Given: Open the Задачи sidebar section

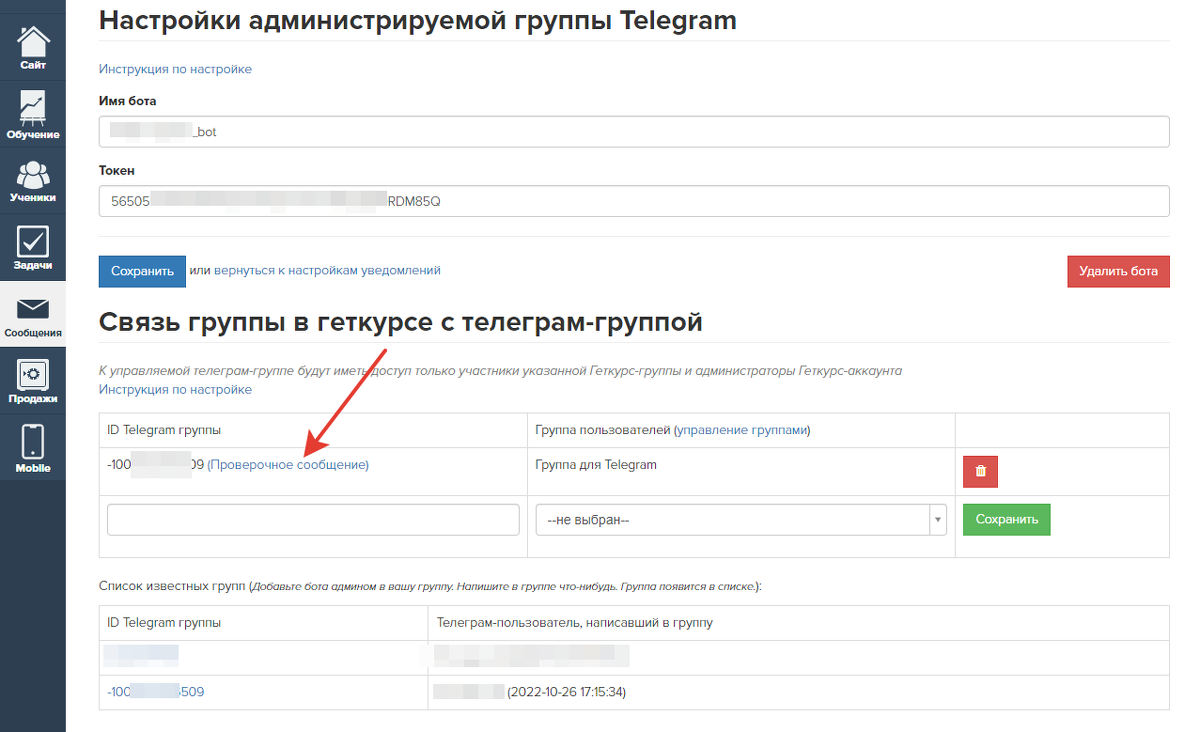Looking at the screenshot, I should pyautogui.click(x=33, y=247).
